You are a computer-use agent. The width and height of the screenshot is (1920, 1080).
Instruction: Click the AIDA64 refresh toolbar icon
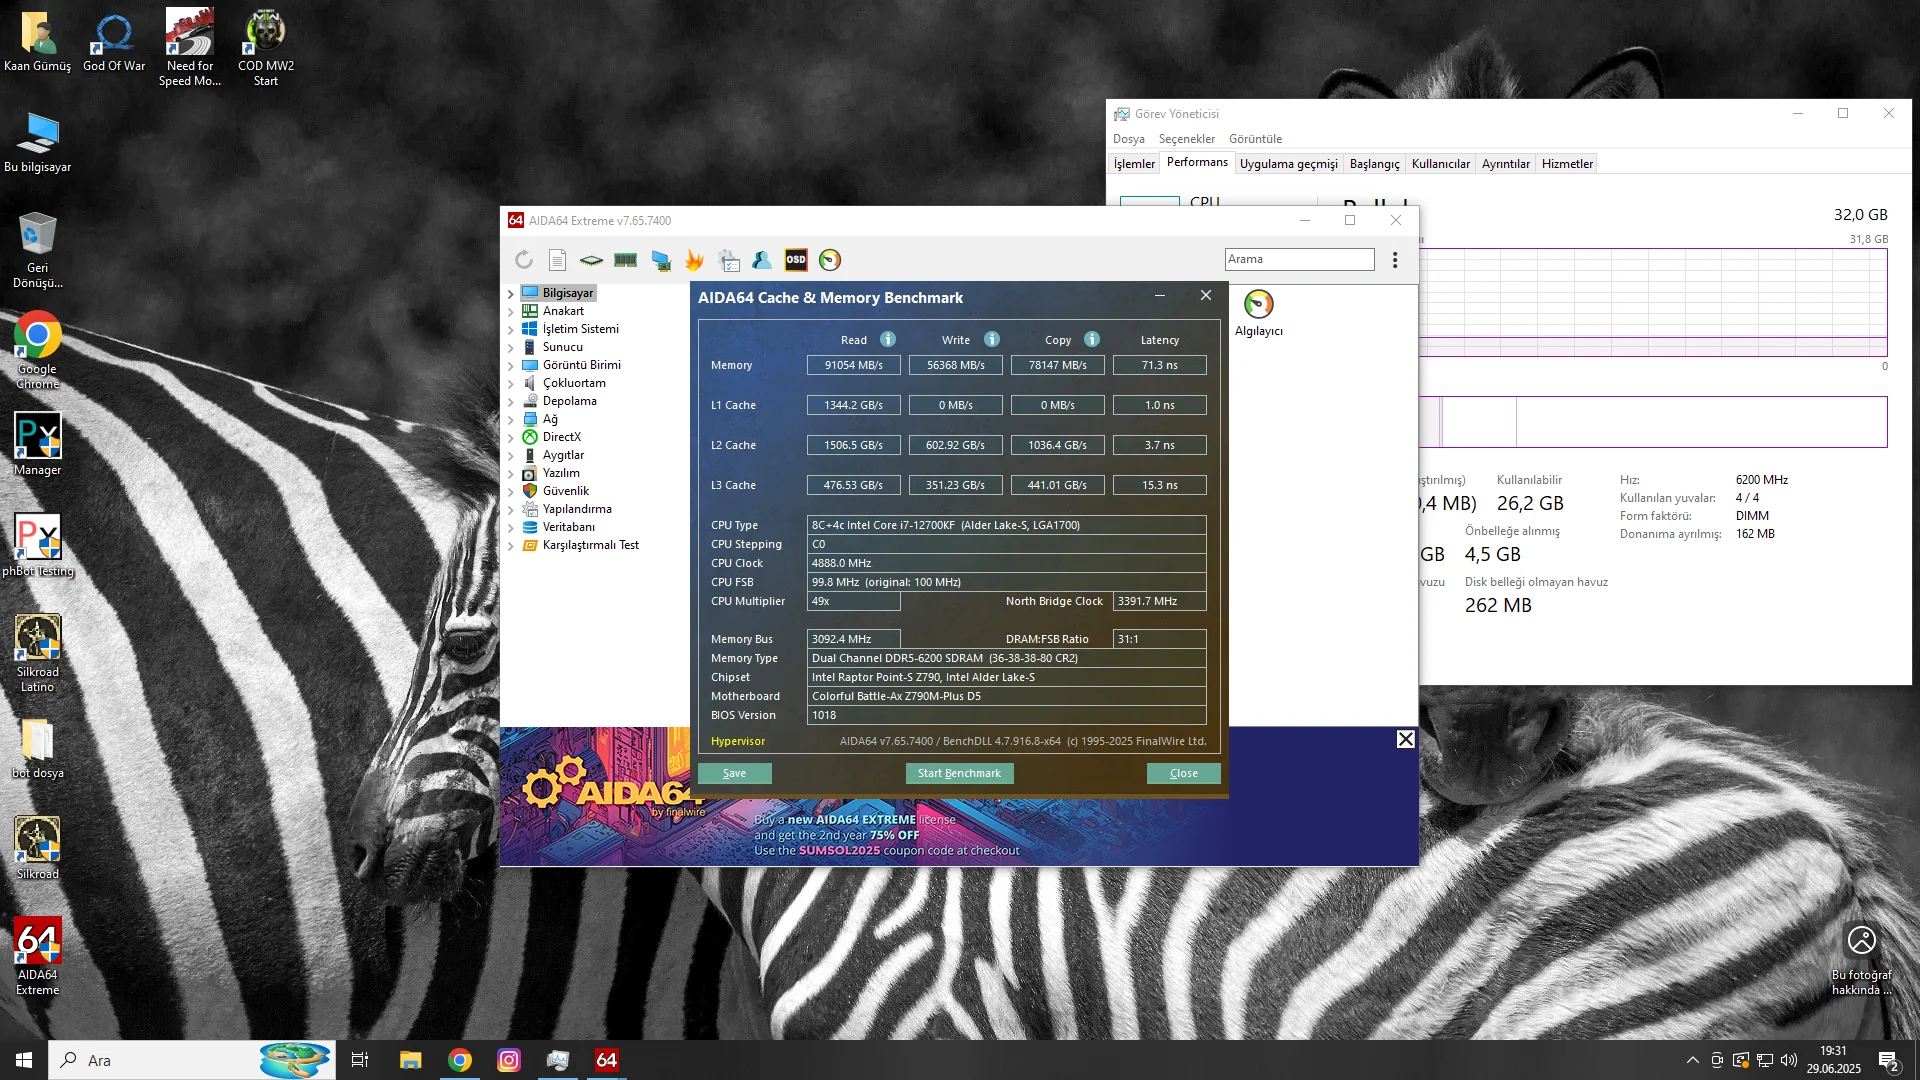click(524, 260)
